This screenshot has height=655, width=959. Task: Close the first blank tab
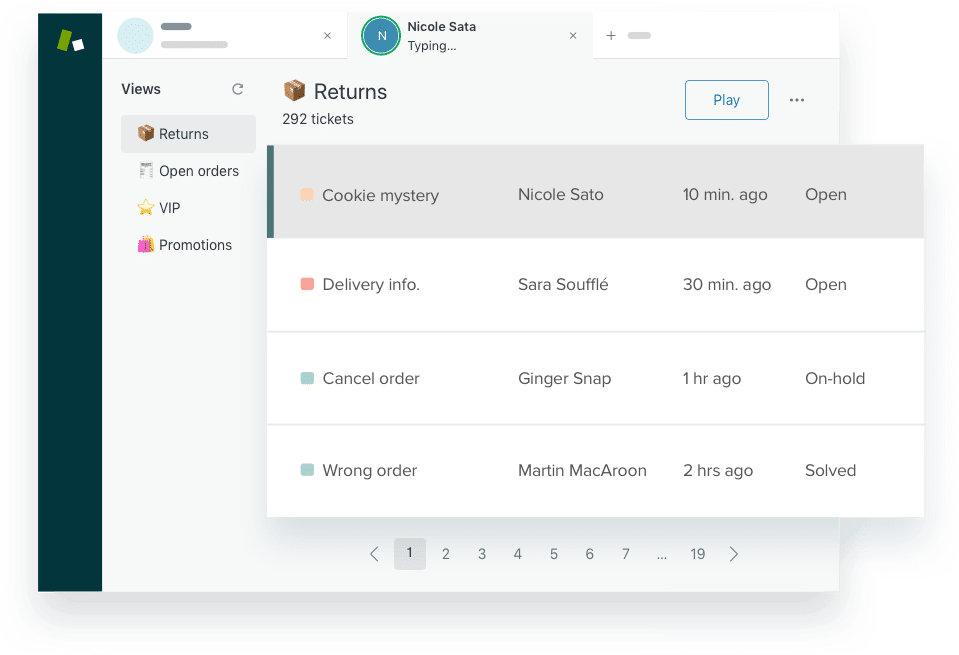point(327,36)
